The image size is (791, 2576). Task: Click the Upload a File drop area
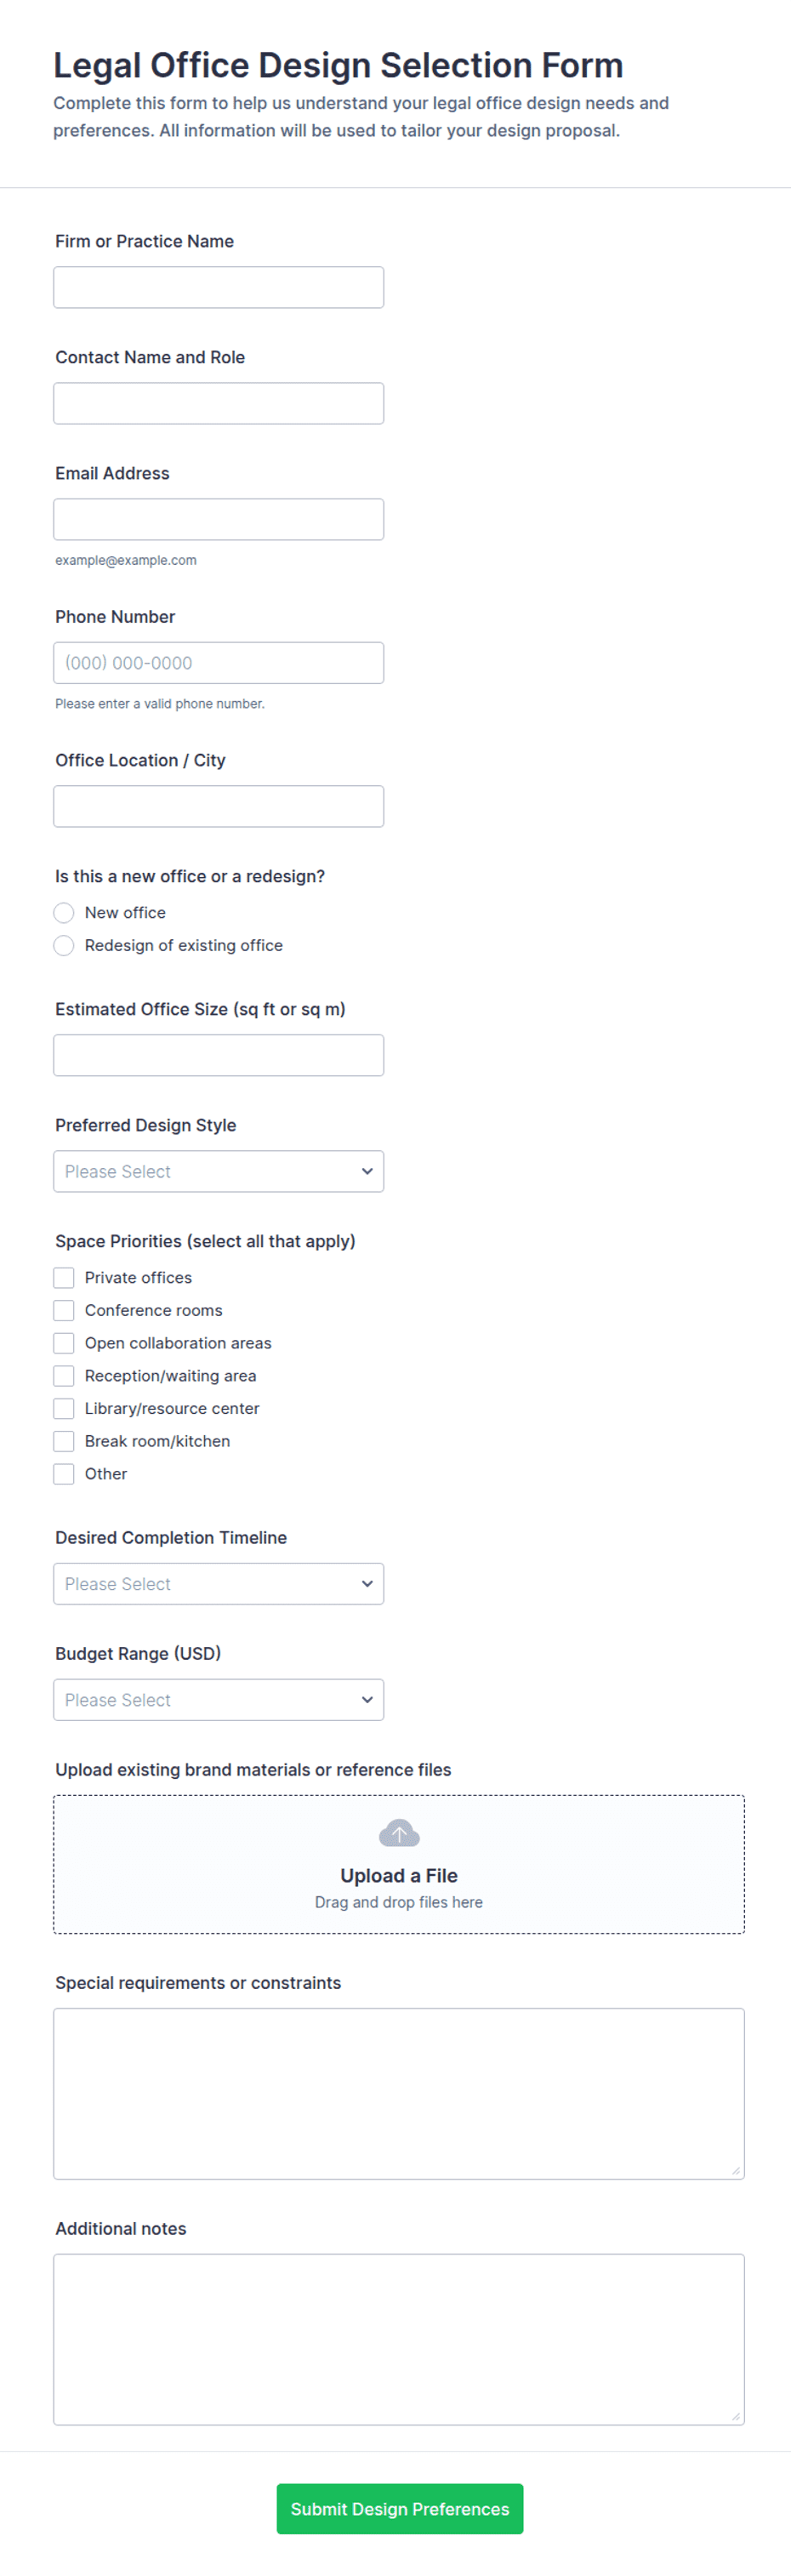click(x=399, y=1864)
